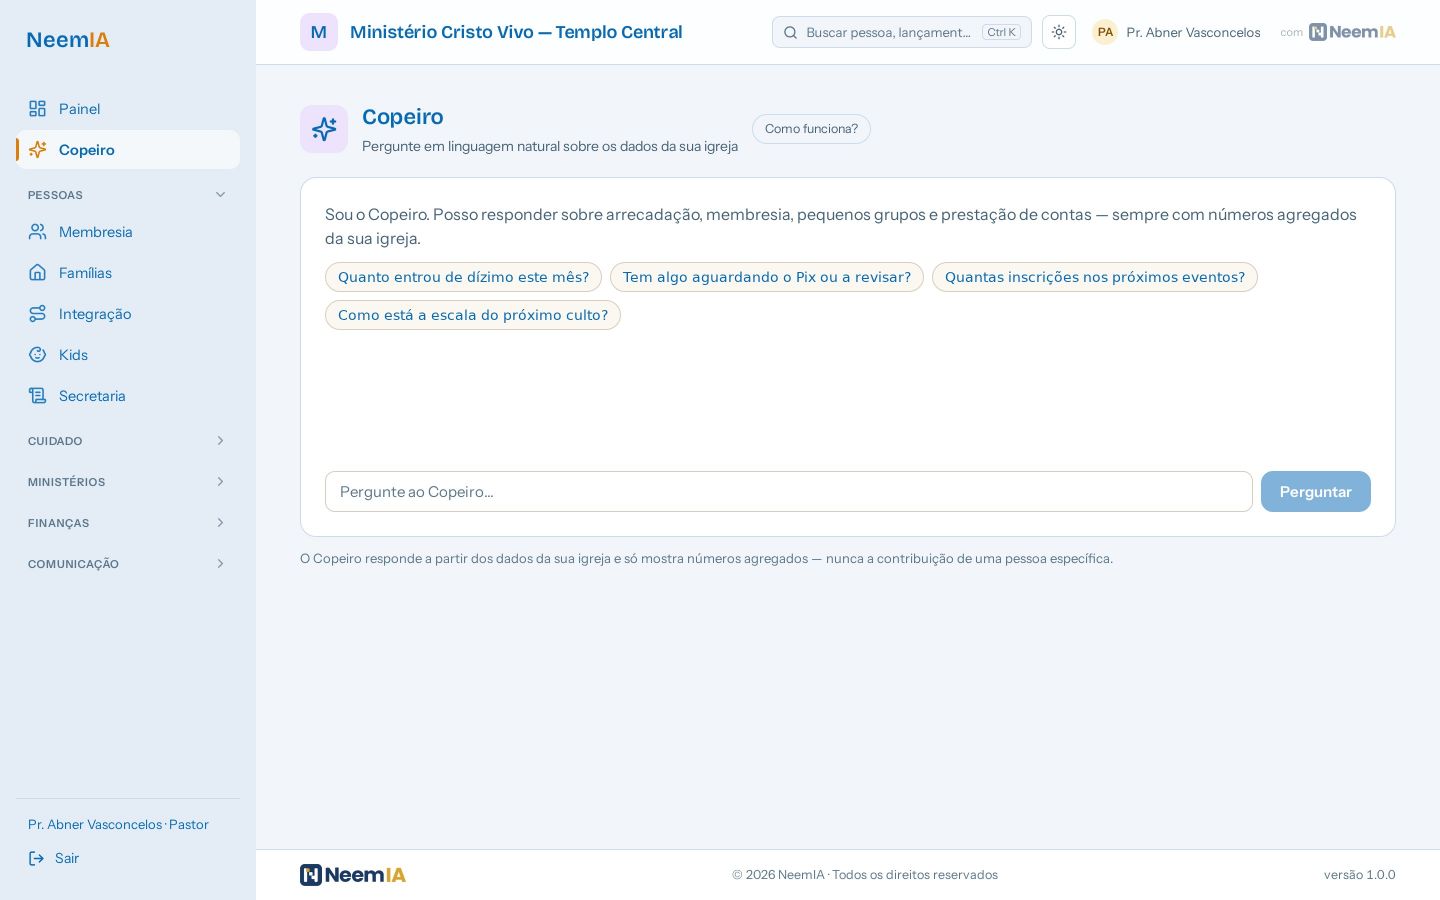Focus the 'Pergunte ao Copeiro' input field
This screenshot has height=900, width=1440.
(789, 492)
